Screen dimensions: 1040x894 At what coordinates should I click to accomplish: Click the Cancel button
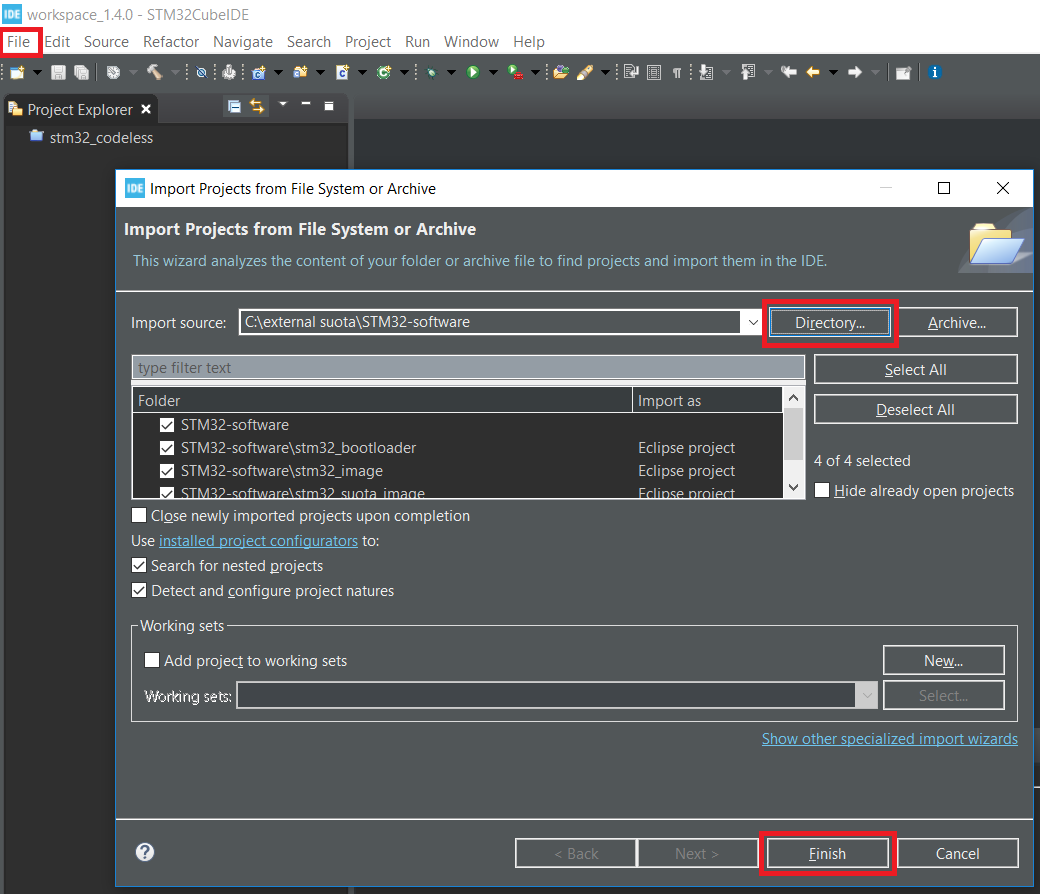pos(957,854)
